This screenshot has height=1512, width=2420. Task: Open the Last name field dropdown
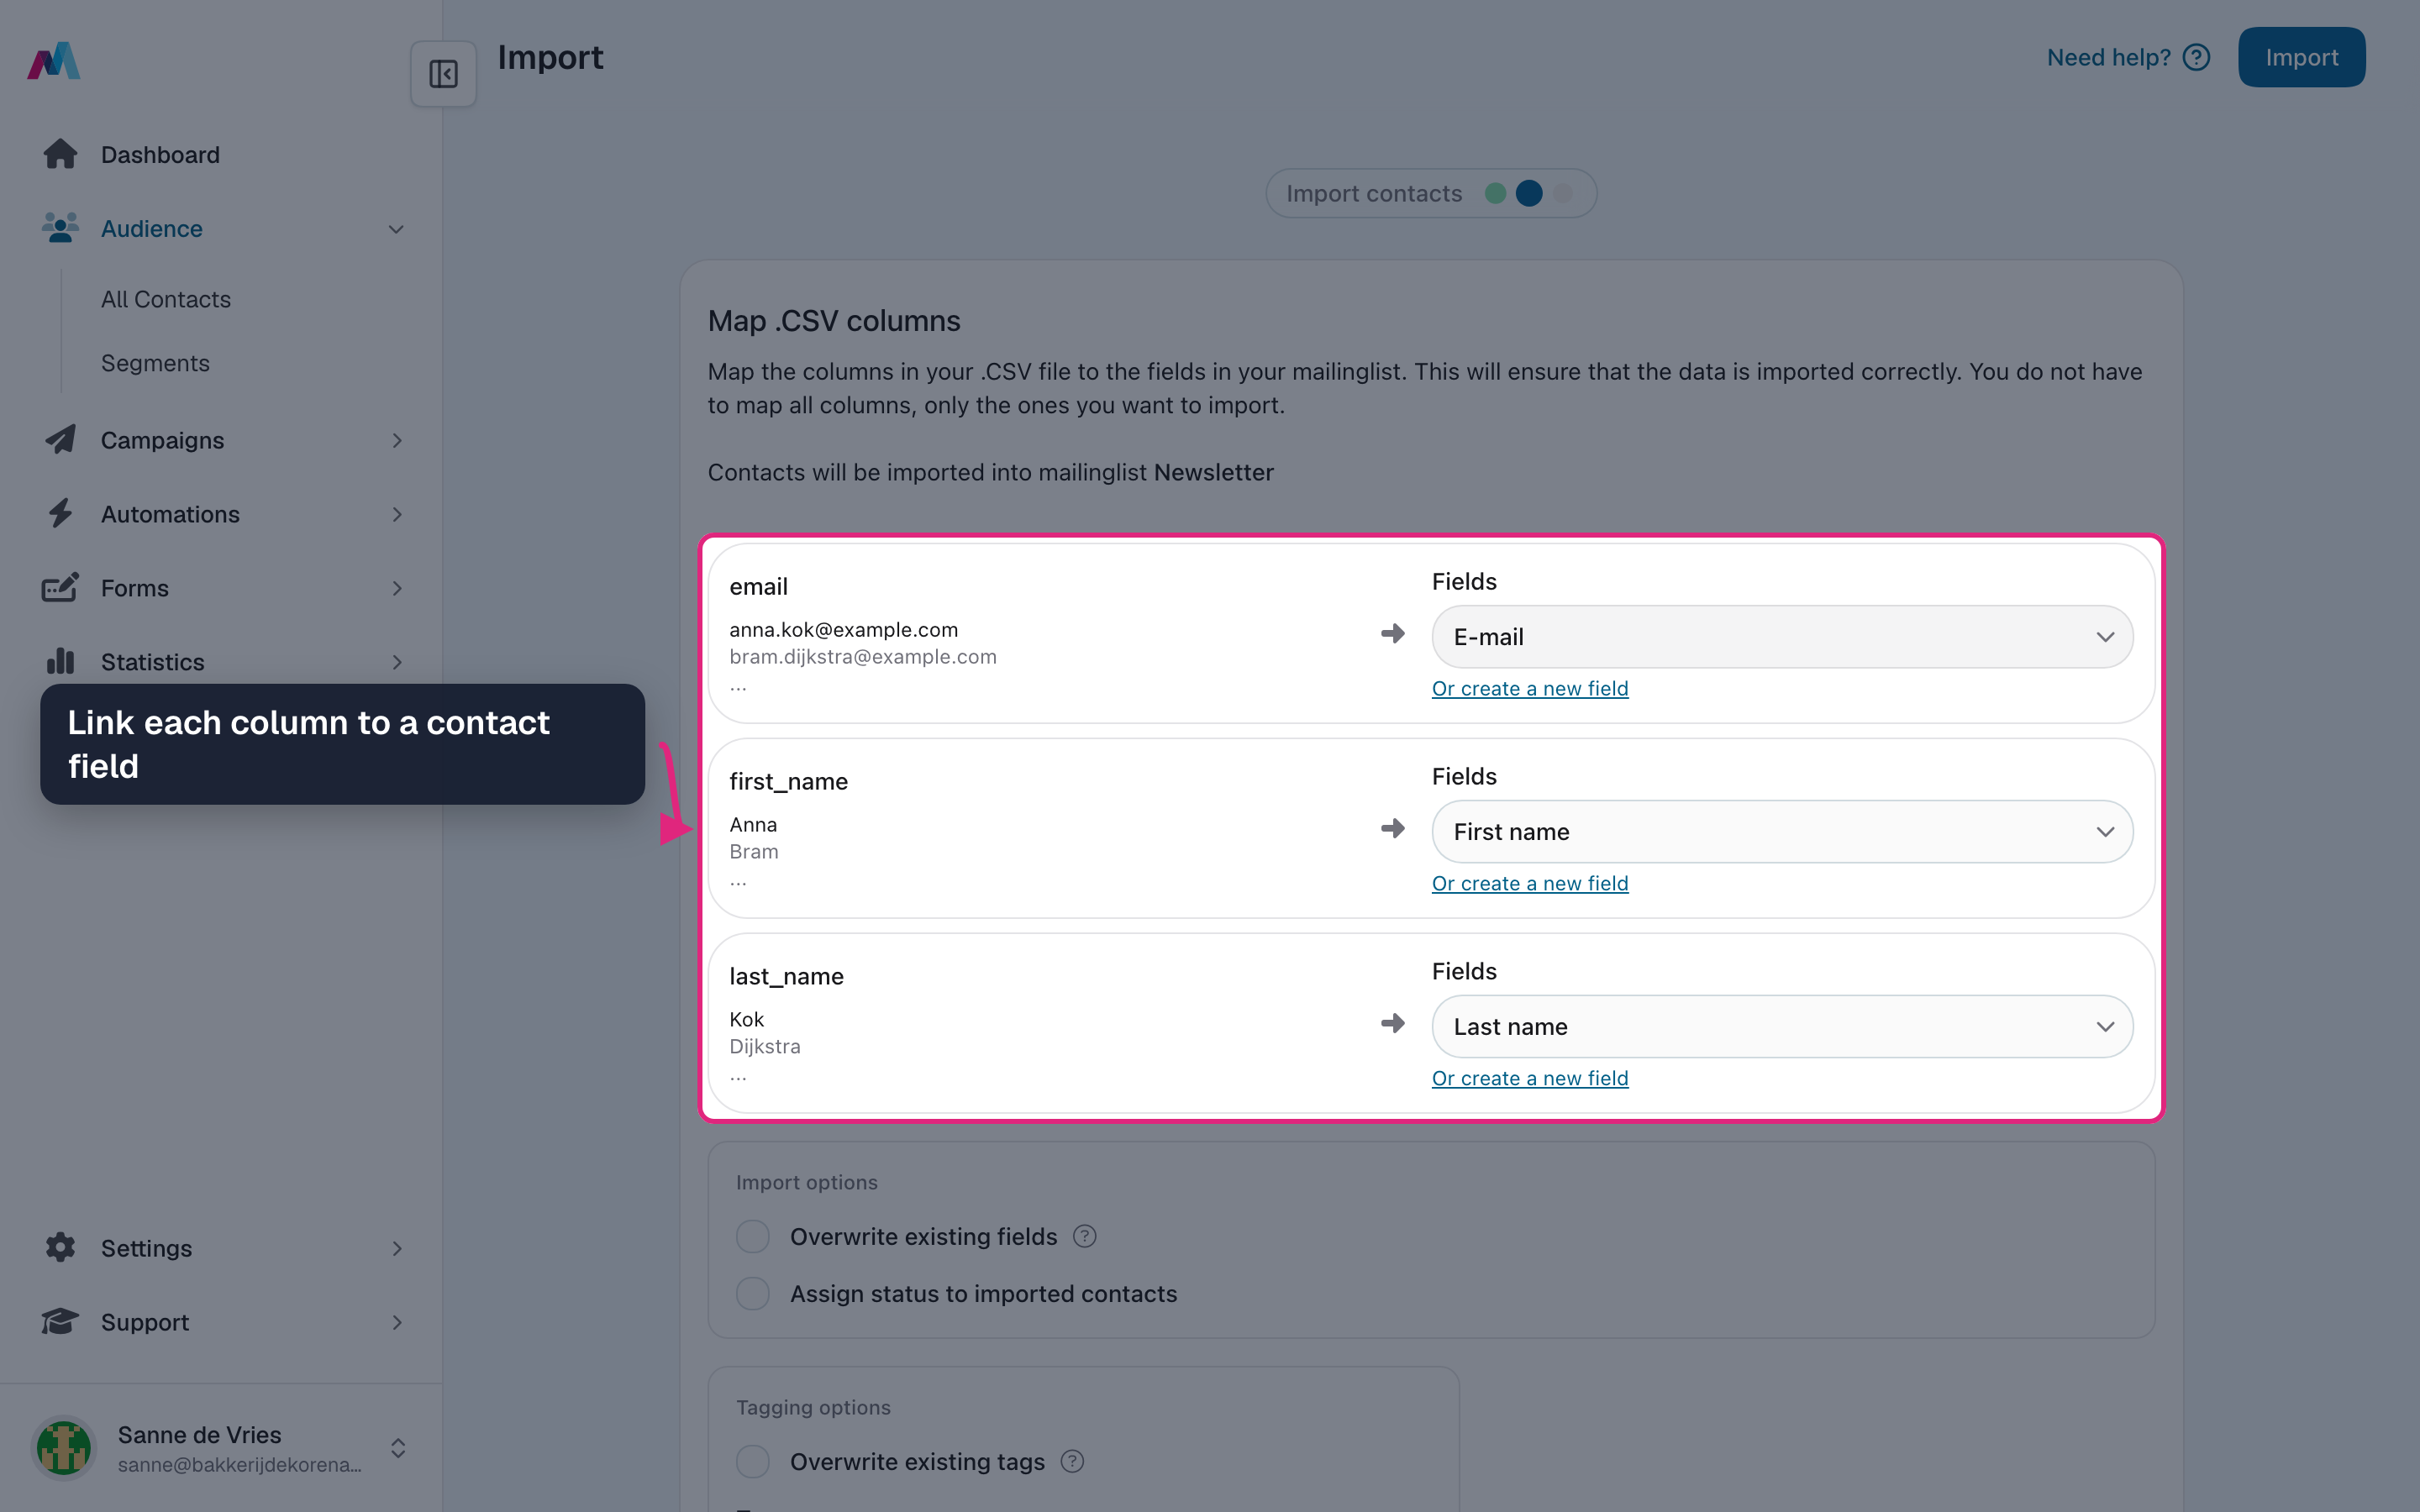click(1782, 1027)
